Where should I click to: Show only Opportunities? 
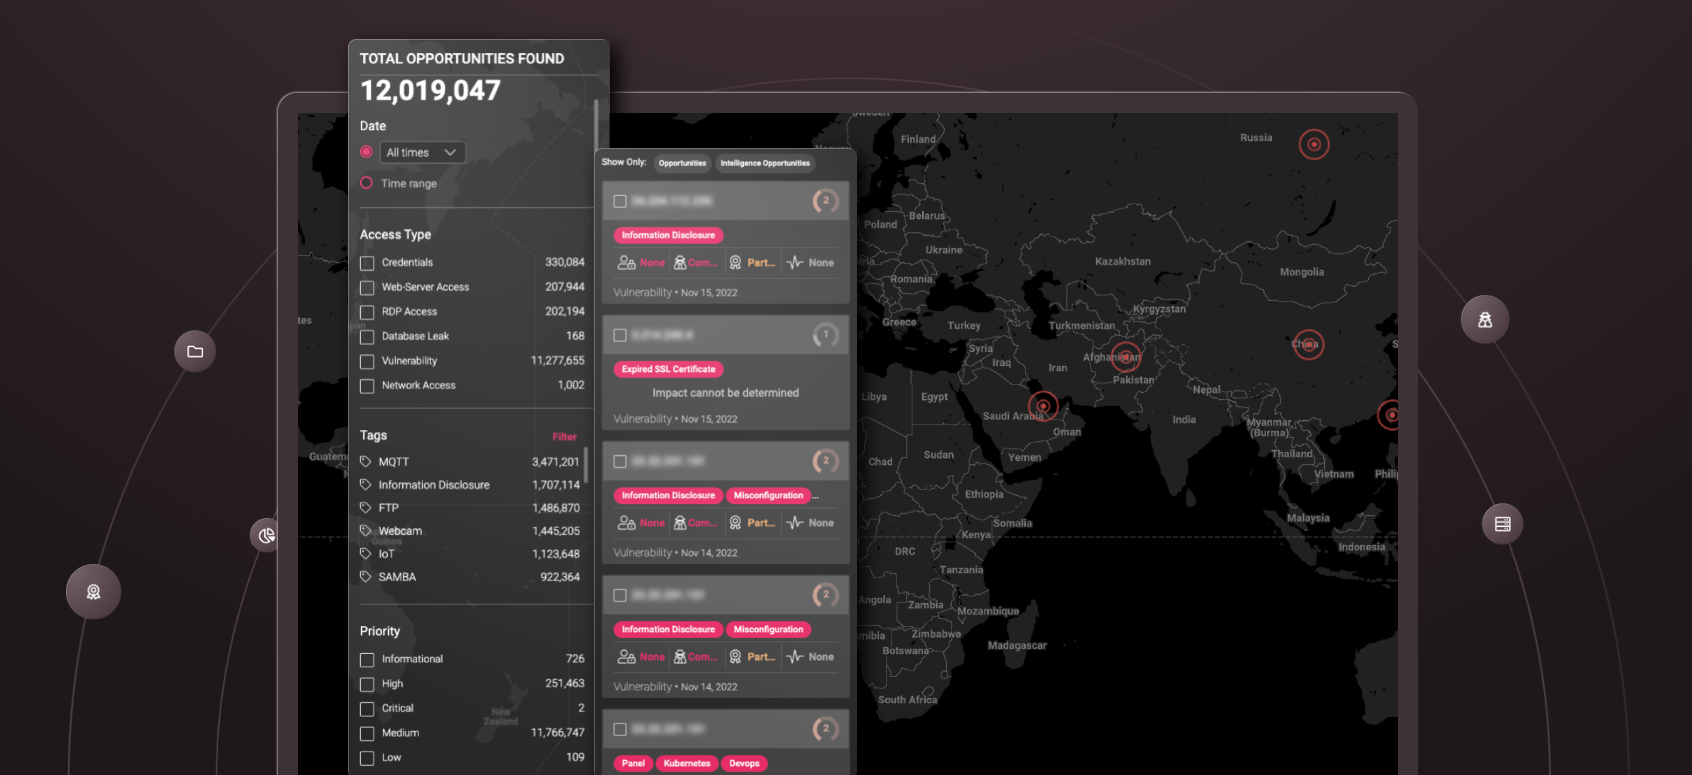click(682, 163)
